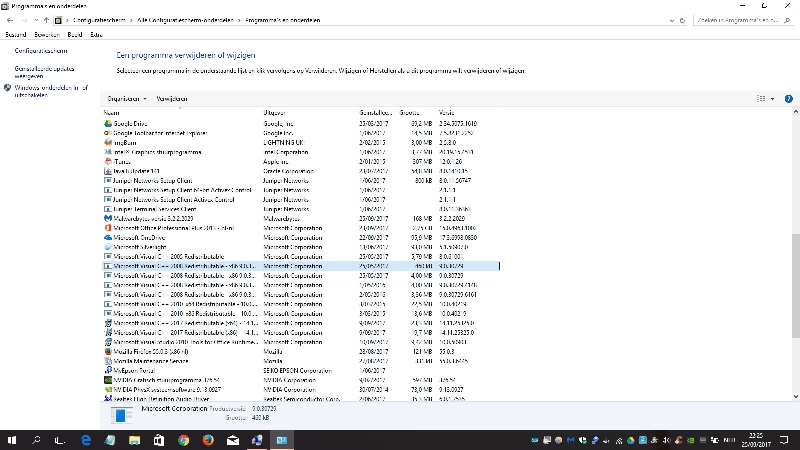Open Chrome from the Windows taskbar

[184, 440]
